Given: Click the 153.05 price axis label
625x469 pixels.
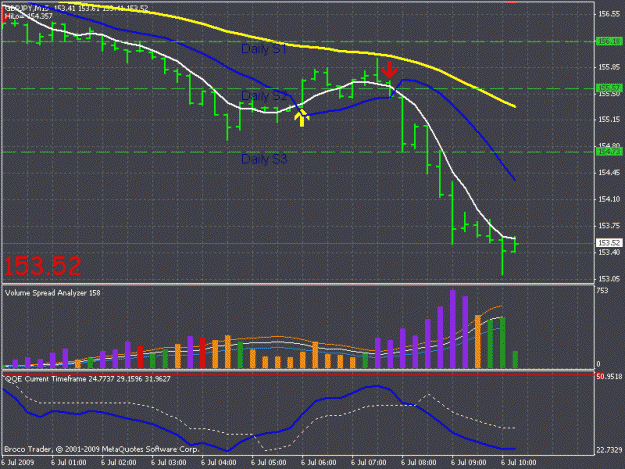Looking at the screenshot, I should coord(609,279).
